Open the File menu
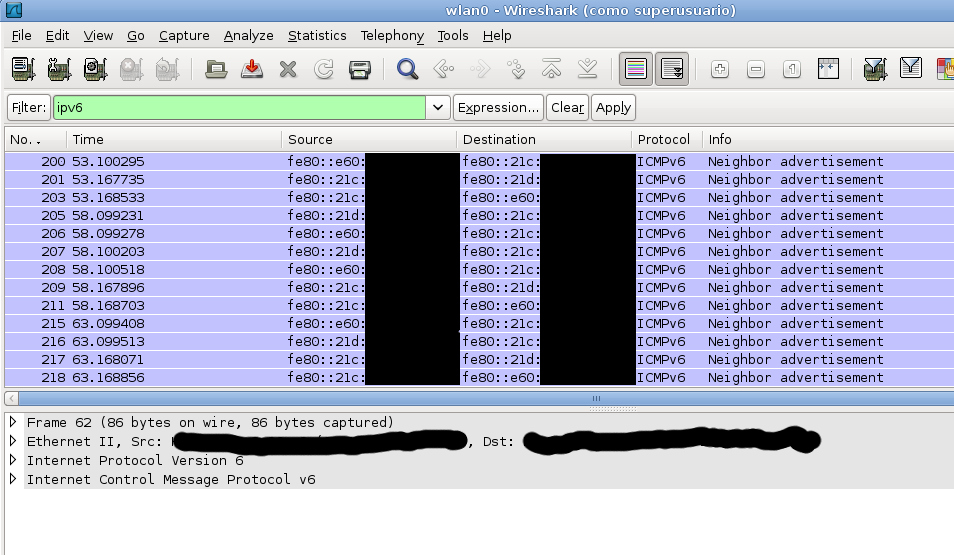 [21, 35]
